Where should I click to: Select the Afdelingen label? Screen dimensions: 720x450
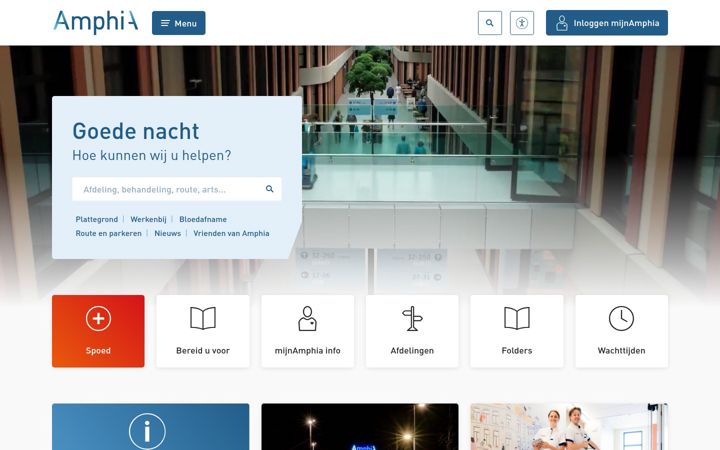tap(412, 350)
